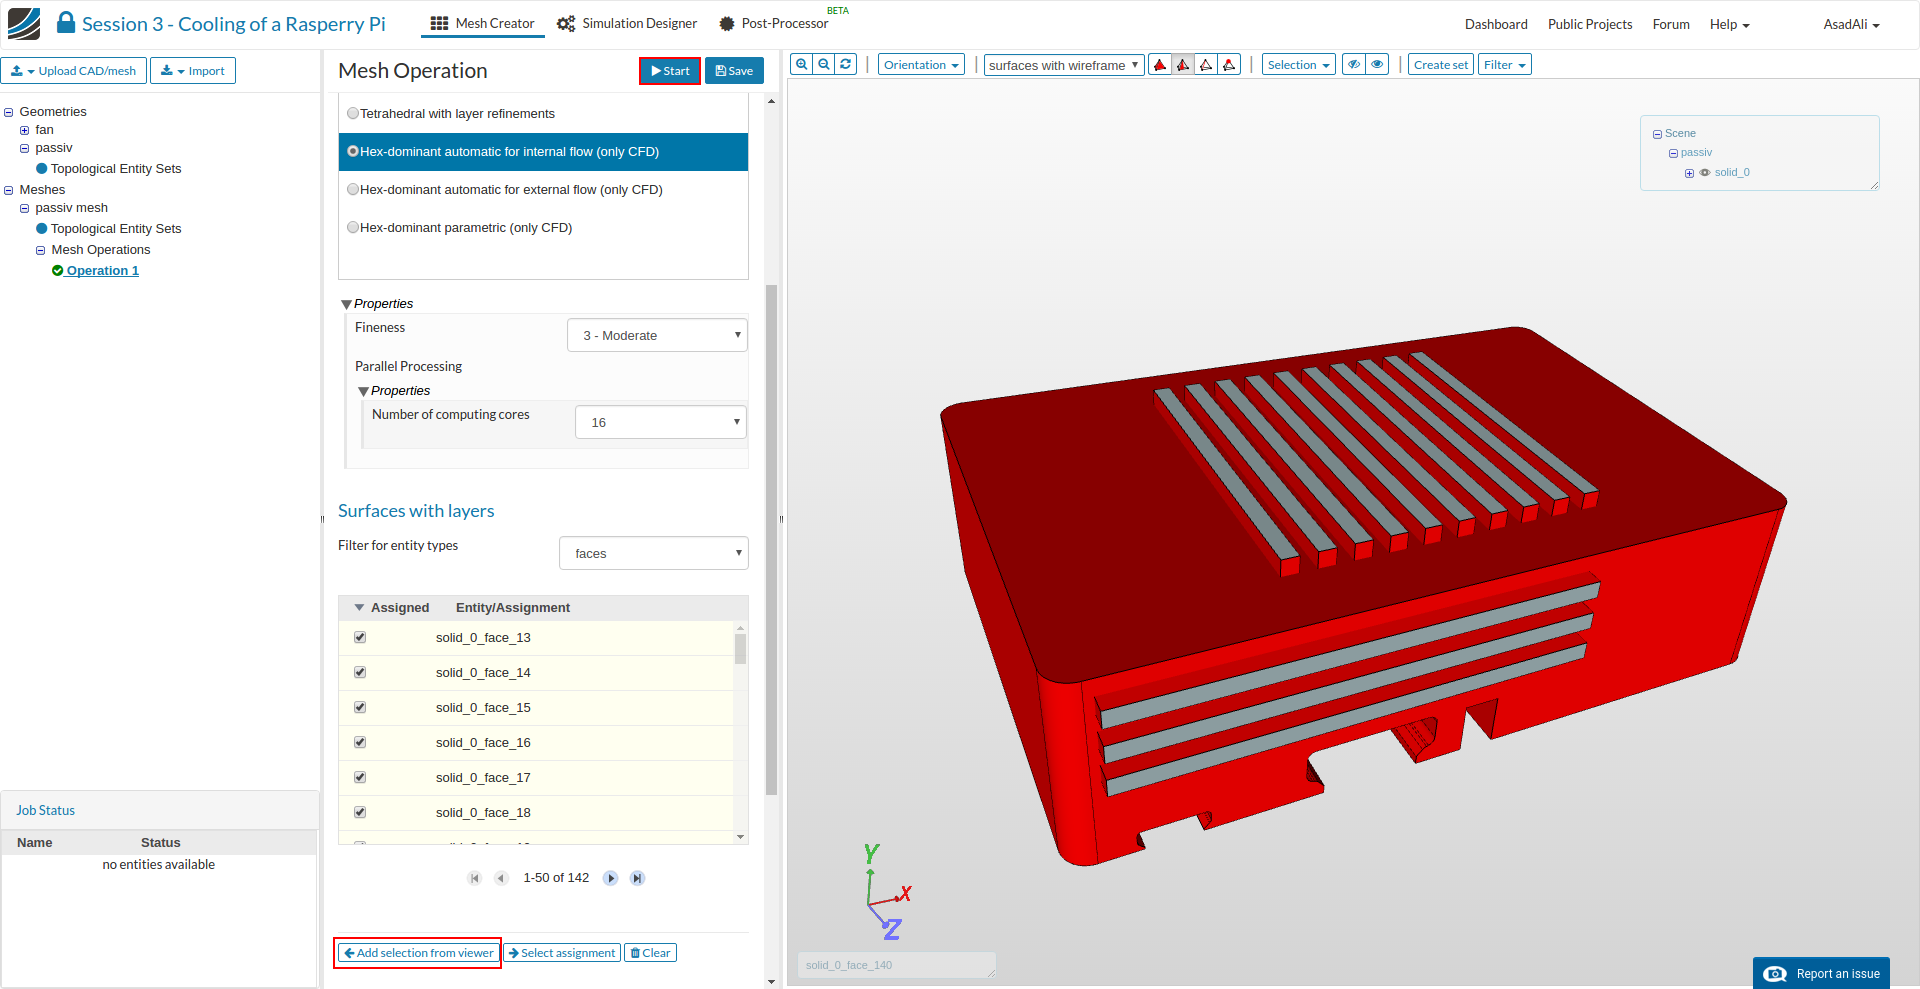Click the mesh operation panel vertical scrollbar

click(x=771, y=540)
